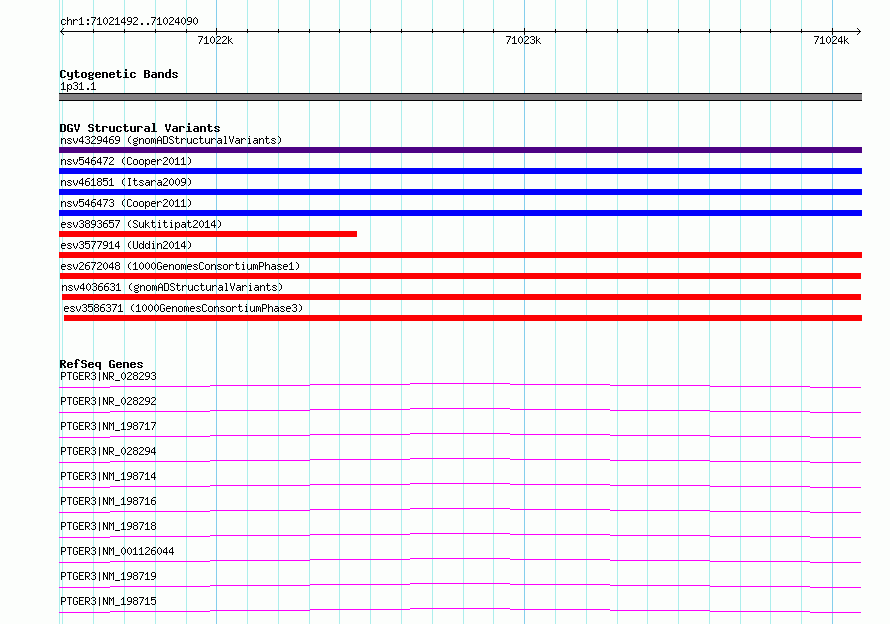Image resolution: width=890 pixels, height=624 pixels.
Task: Open variant esv2672048 (1000GenomesConsortiumPhase1) label
Action: (180, 266)
